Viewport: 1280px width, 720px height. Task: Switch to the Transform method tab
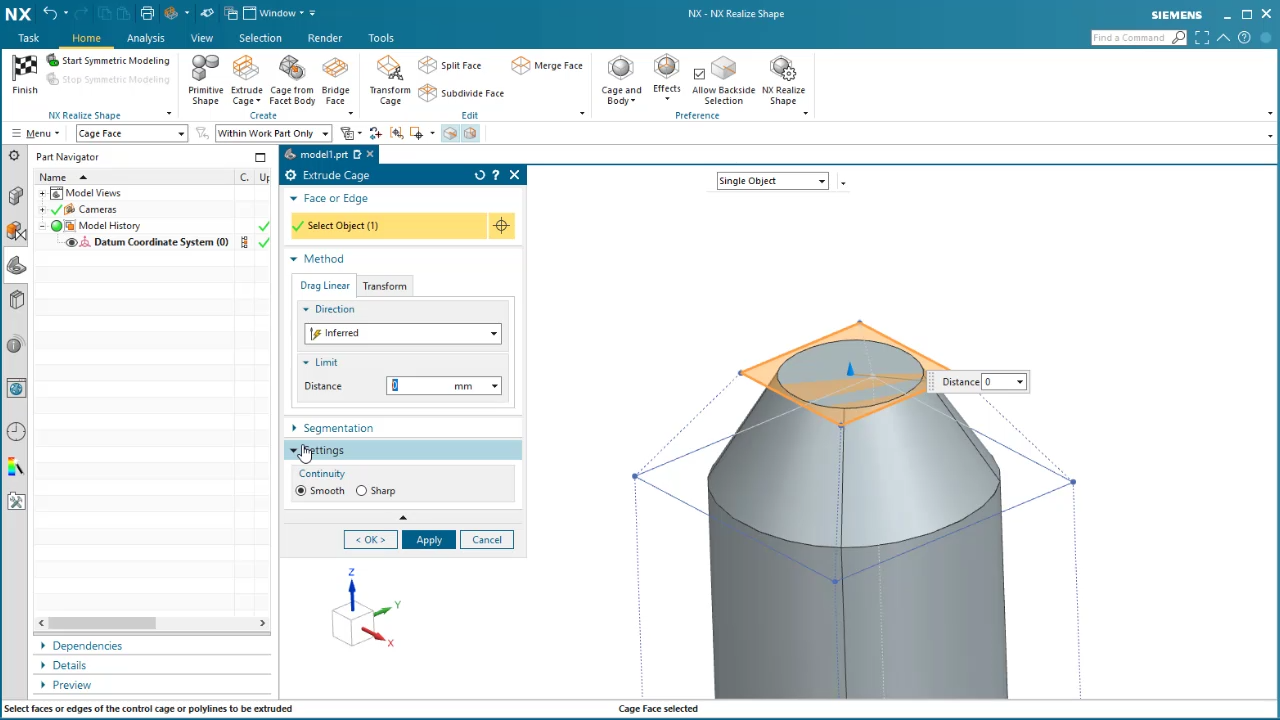pos(384,286)
